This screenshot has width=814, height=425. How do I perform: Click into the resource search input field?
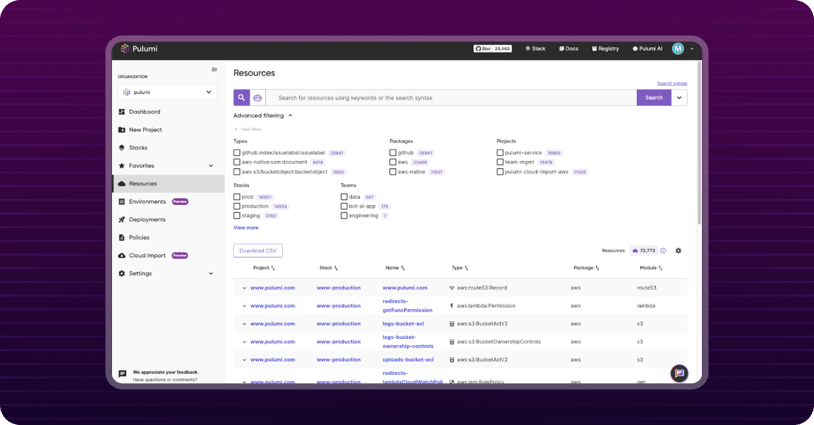pyautogui.click(x=450, y=98)
